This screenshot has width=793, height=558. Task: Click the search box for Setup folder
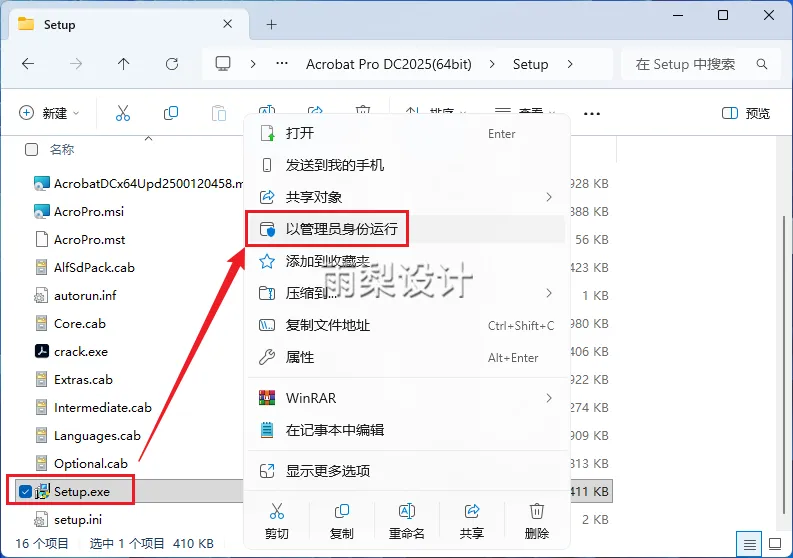coord(700,64)
